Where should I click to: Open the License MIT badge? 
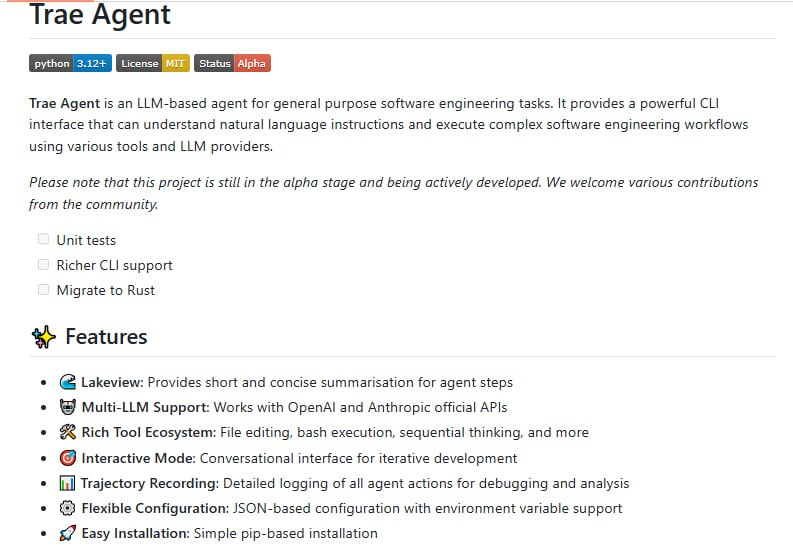[152, 63]
